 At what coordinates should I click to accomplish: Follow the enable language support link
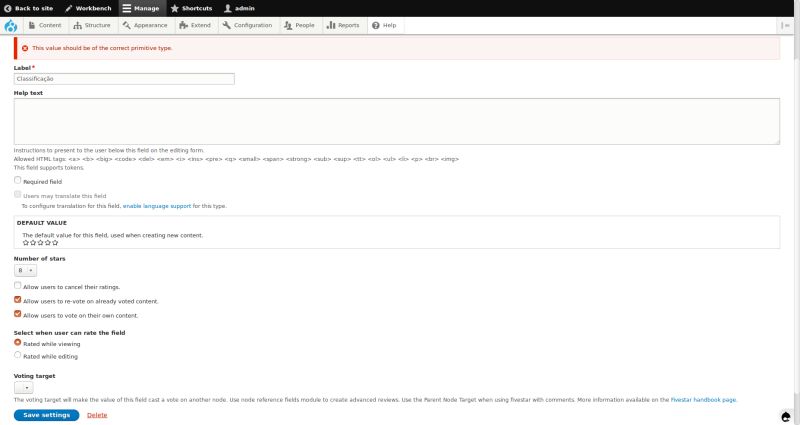[x=157, y=206]
